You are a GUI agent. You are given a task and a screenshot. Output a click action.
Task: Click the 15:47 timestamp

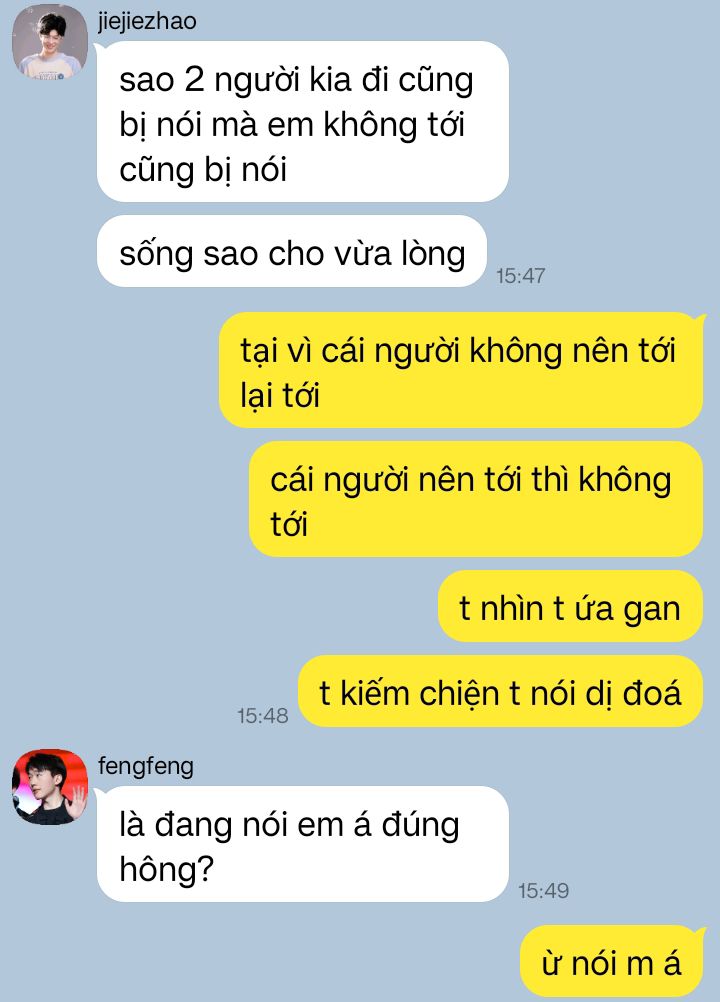pyautogui.click(x=521, y=275)
